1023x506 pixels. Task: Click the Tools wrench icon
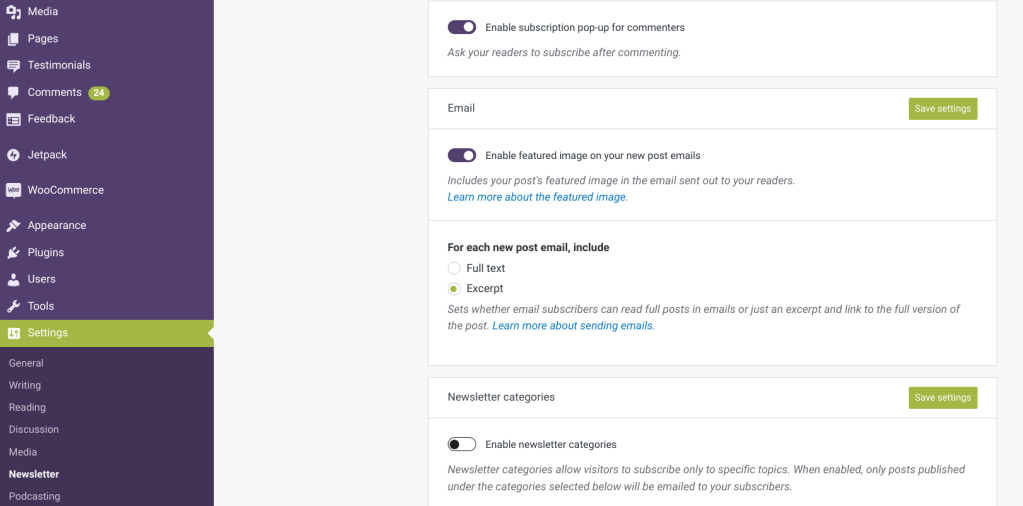[x=13, y=306]
